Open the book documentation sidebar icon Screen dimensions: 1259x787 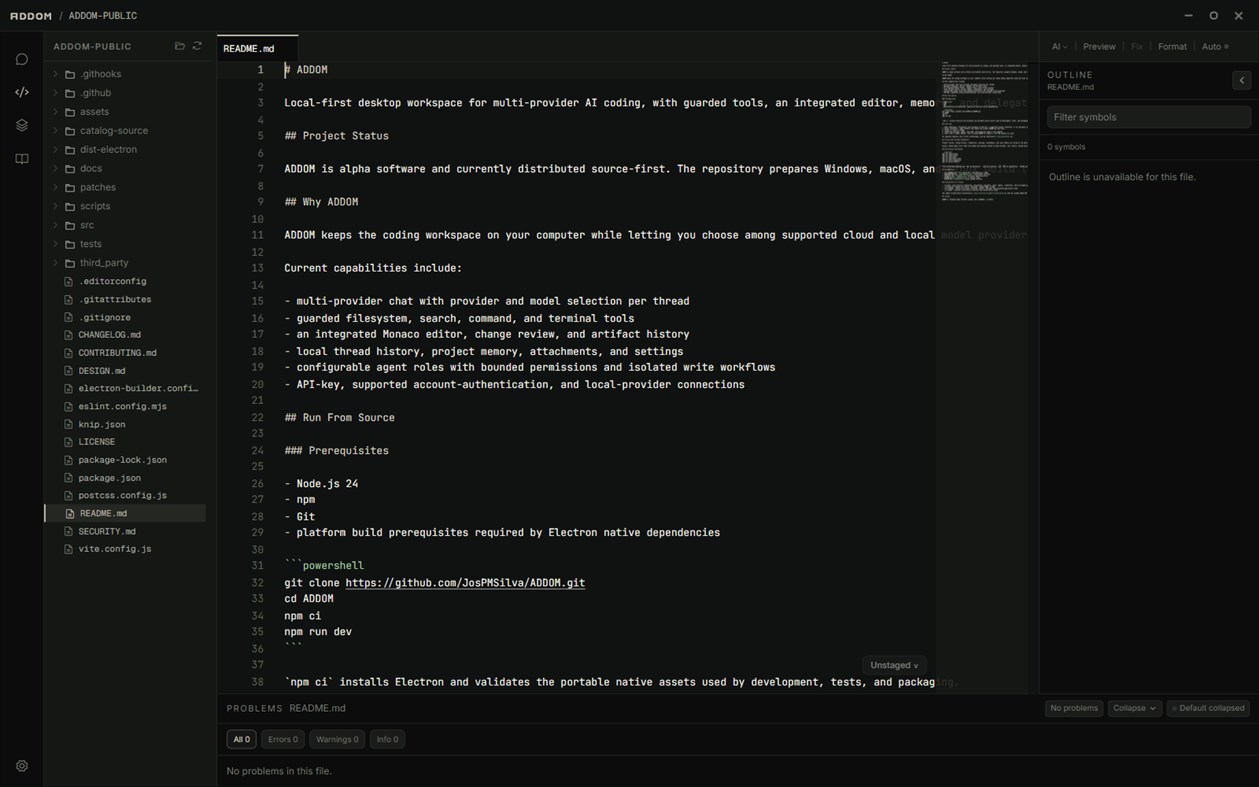coord(22,159)
